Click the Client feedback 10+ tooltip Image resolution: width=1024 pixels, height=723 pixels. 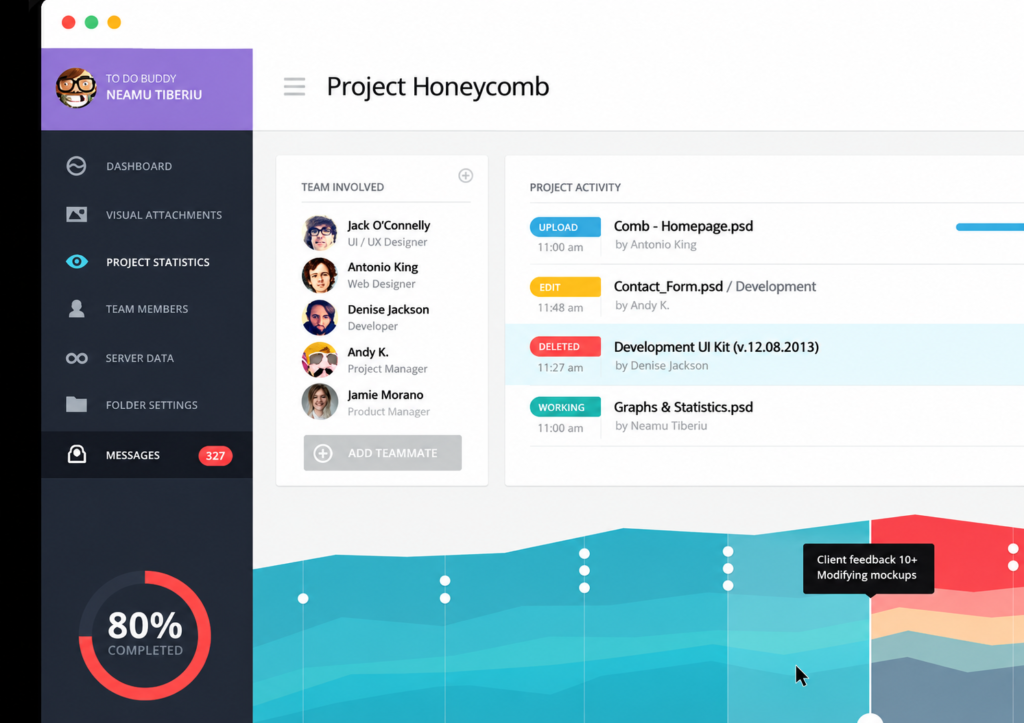(869, 568)
